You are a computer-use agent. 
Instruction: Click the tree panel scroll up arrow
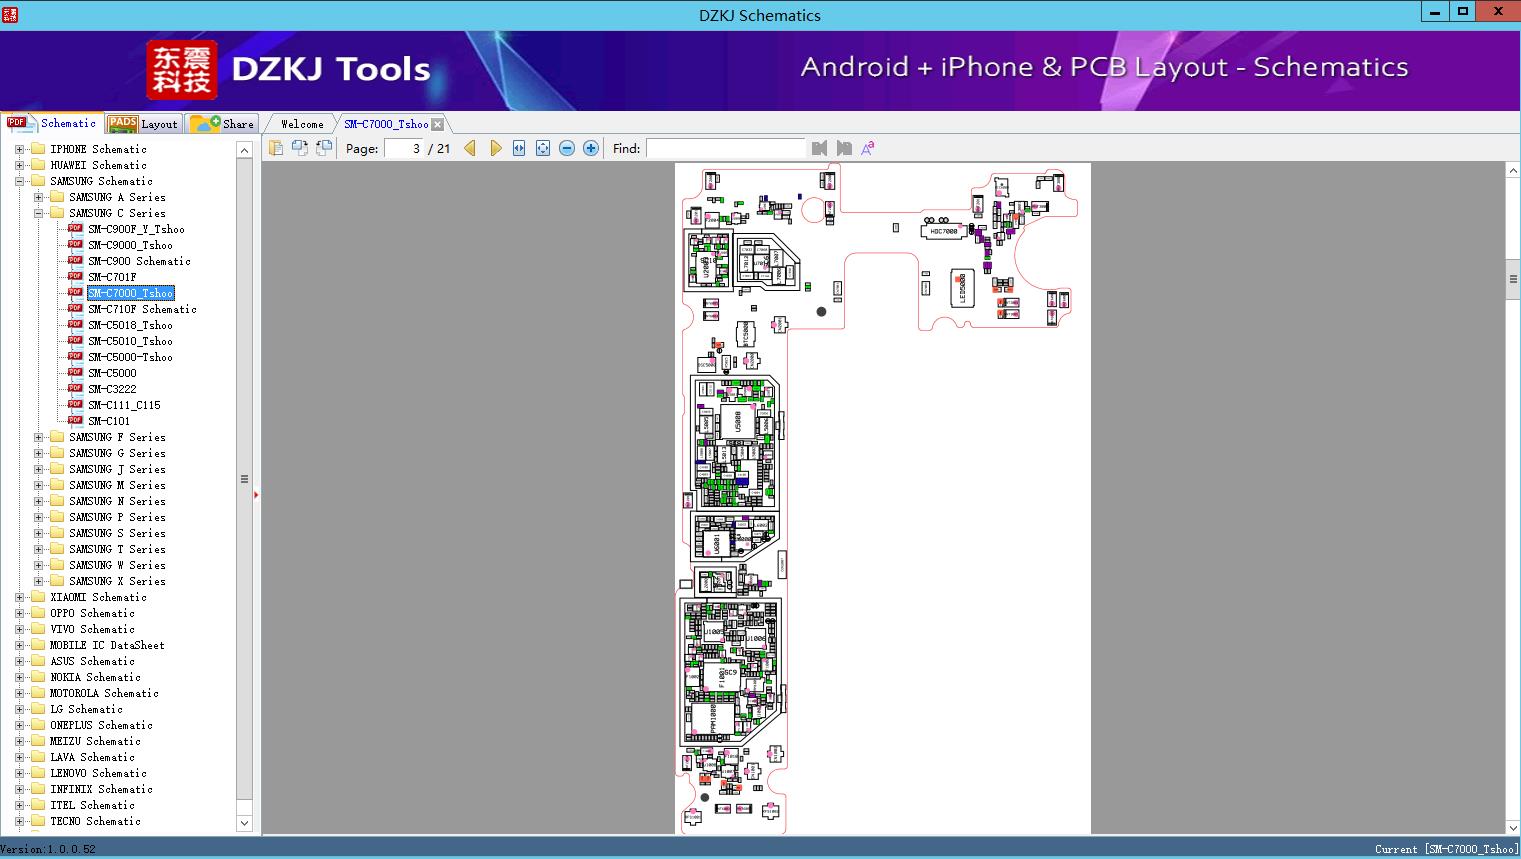(x=244, y=150)
